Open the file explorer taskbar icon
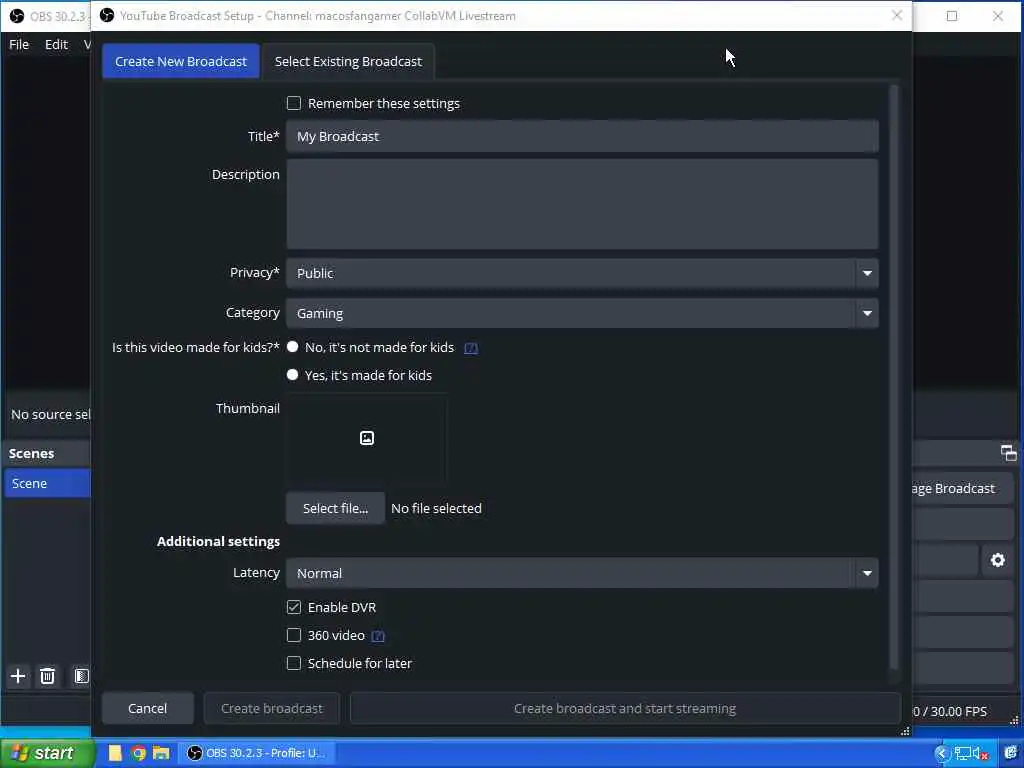Screen dimensions: 1024x768 point(161,753)
